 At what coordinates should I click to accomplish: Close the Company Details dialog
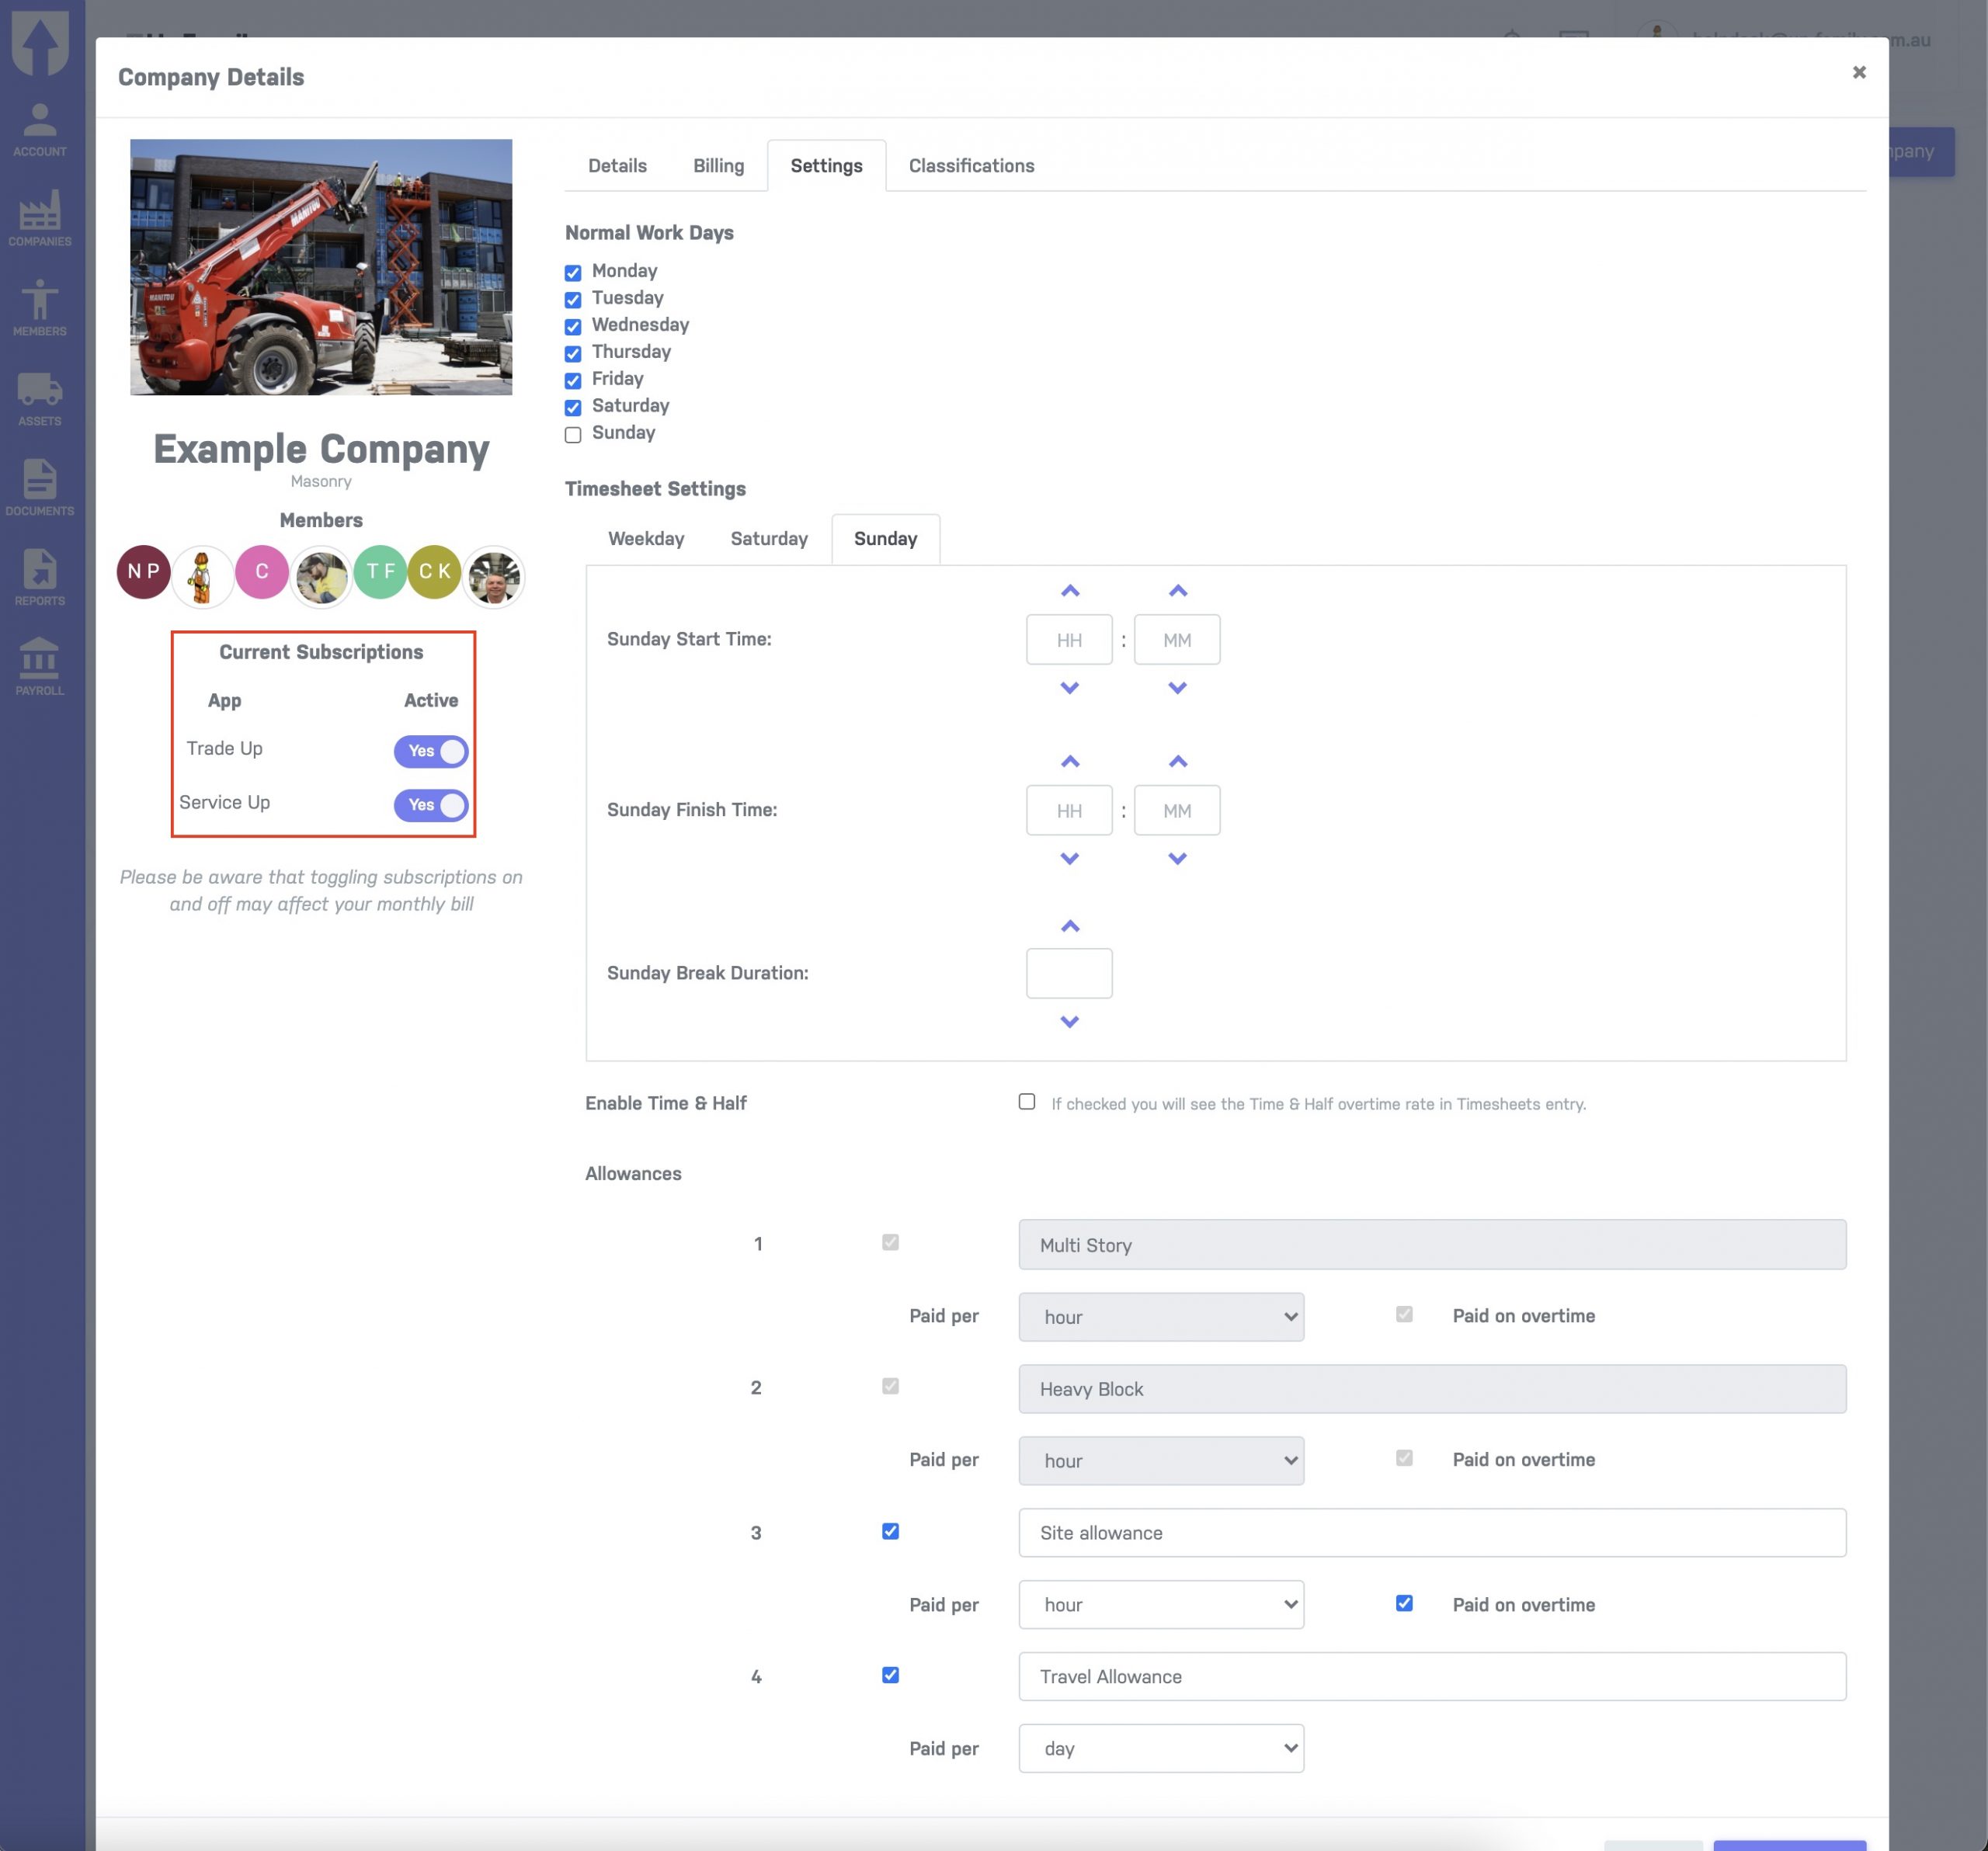[1858, 72]
